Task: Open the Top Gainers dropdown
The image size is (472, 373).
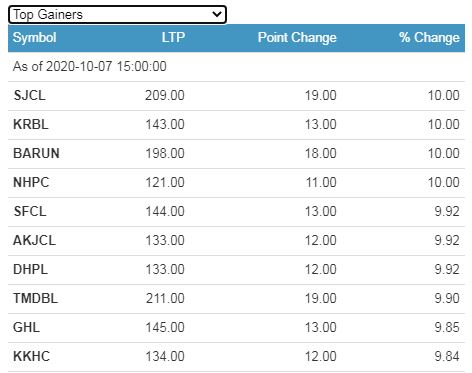Action: 117,15
